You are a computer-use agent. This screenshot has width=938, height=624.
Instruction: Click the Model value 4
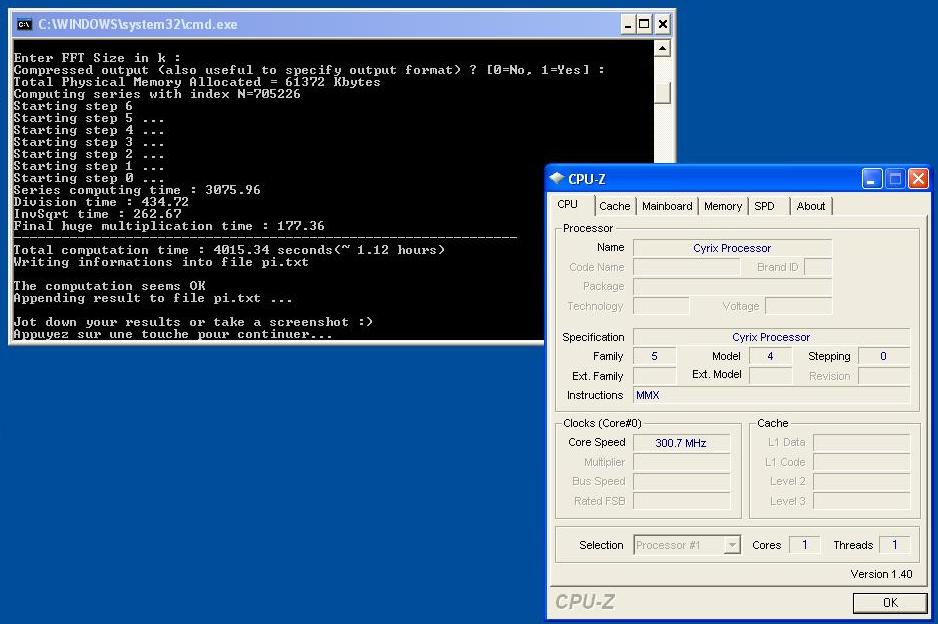(x=770, y=356)
